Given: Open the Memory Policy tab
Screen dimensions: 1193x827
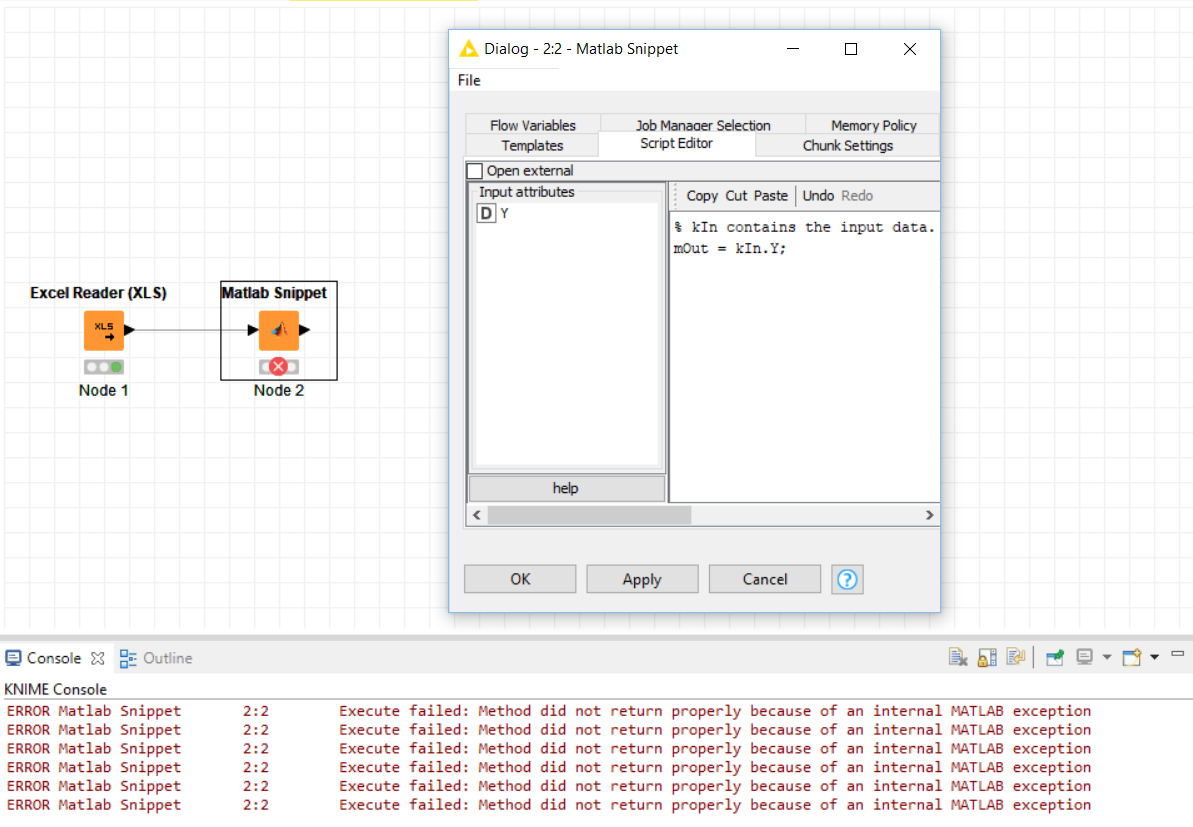Looking at the screenshot, I should tap(873, 125).
